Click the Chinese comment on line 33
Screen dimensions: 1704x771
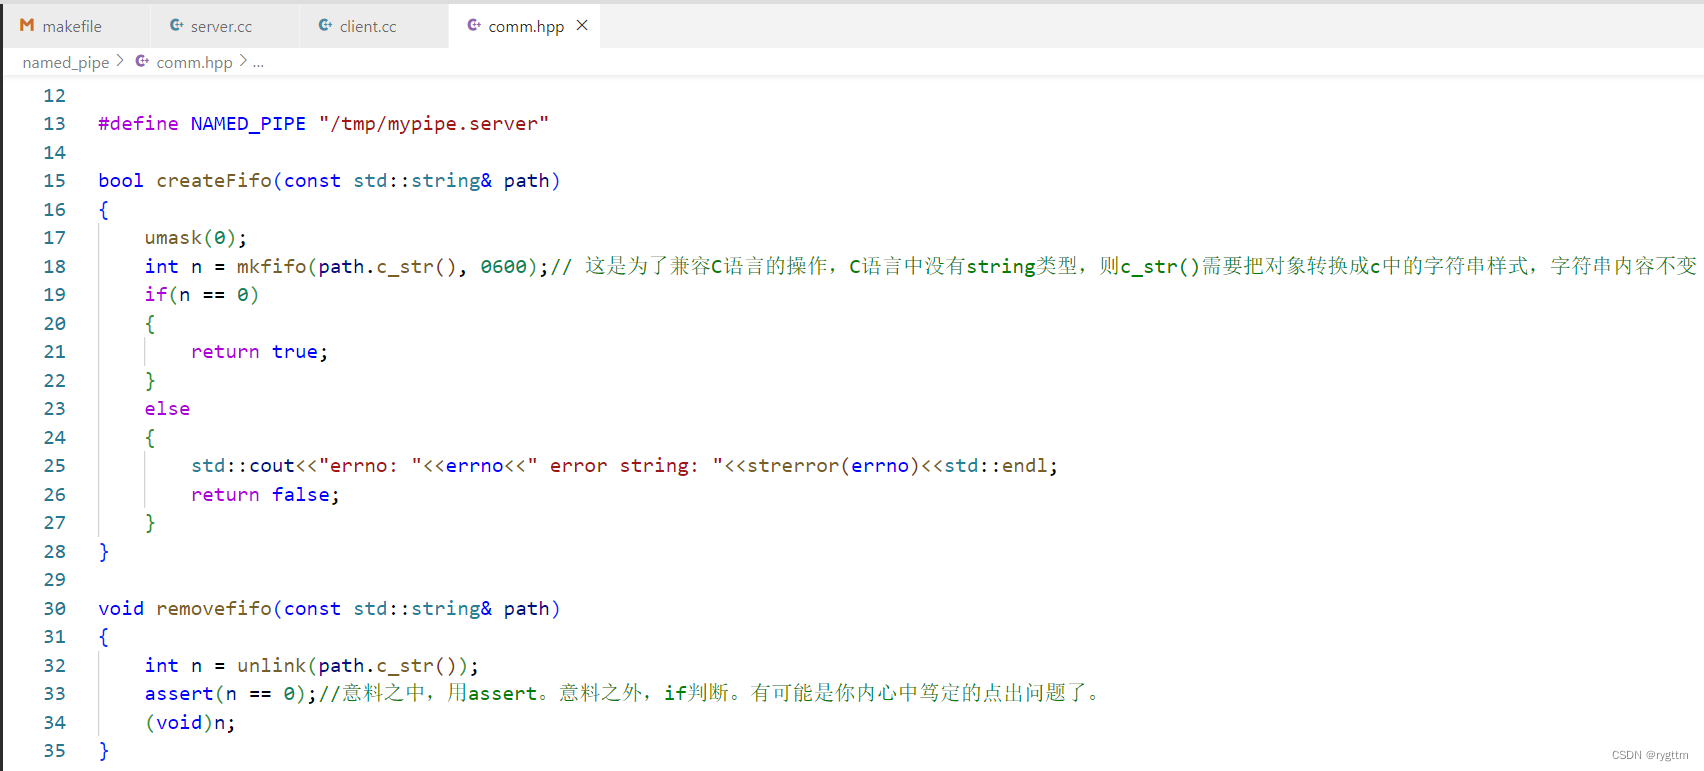(x=713, y=694)
